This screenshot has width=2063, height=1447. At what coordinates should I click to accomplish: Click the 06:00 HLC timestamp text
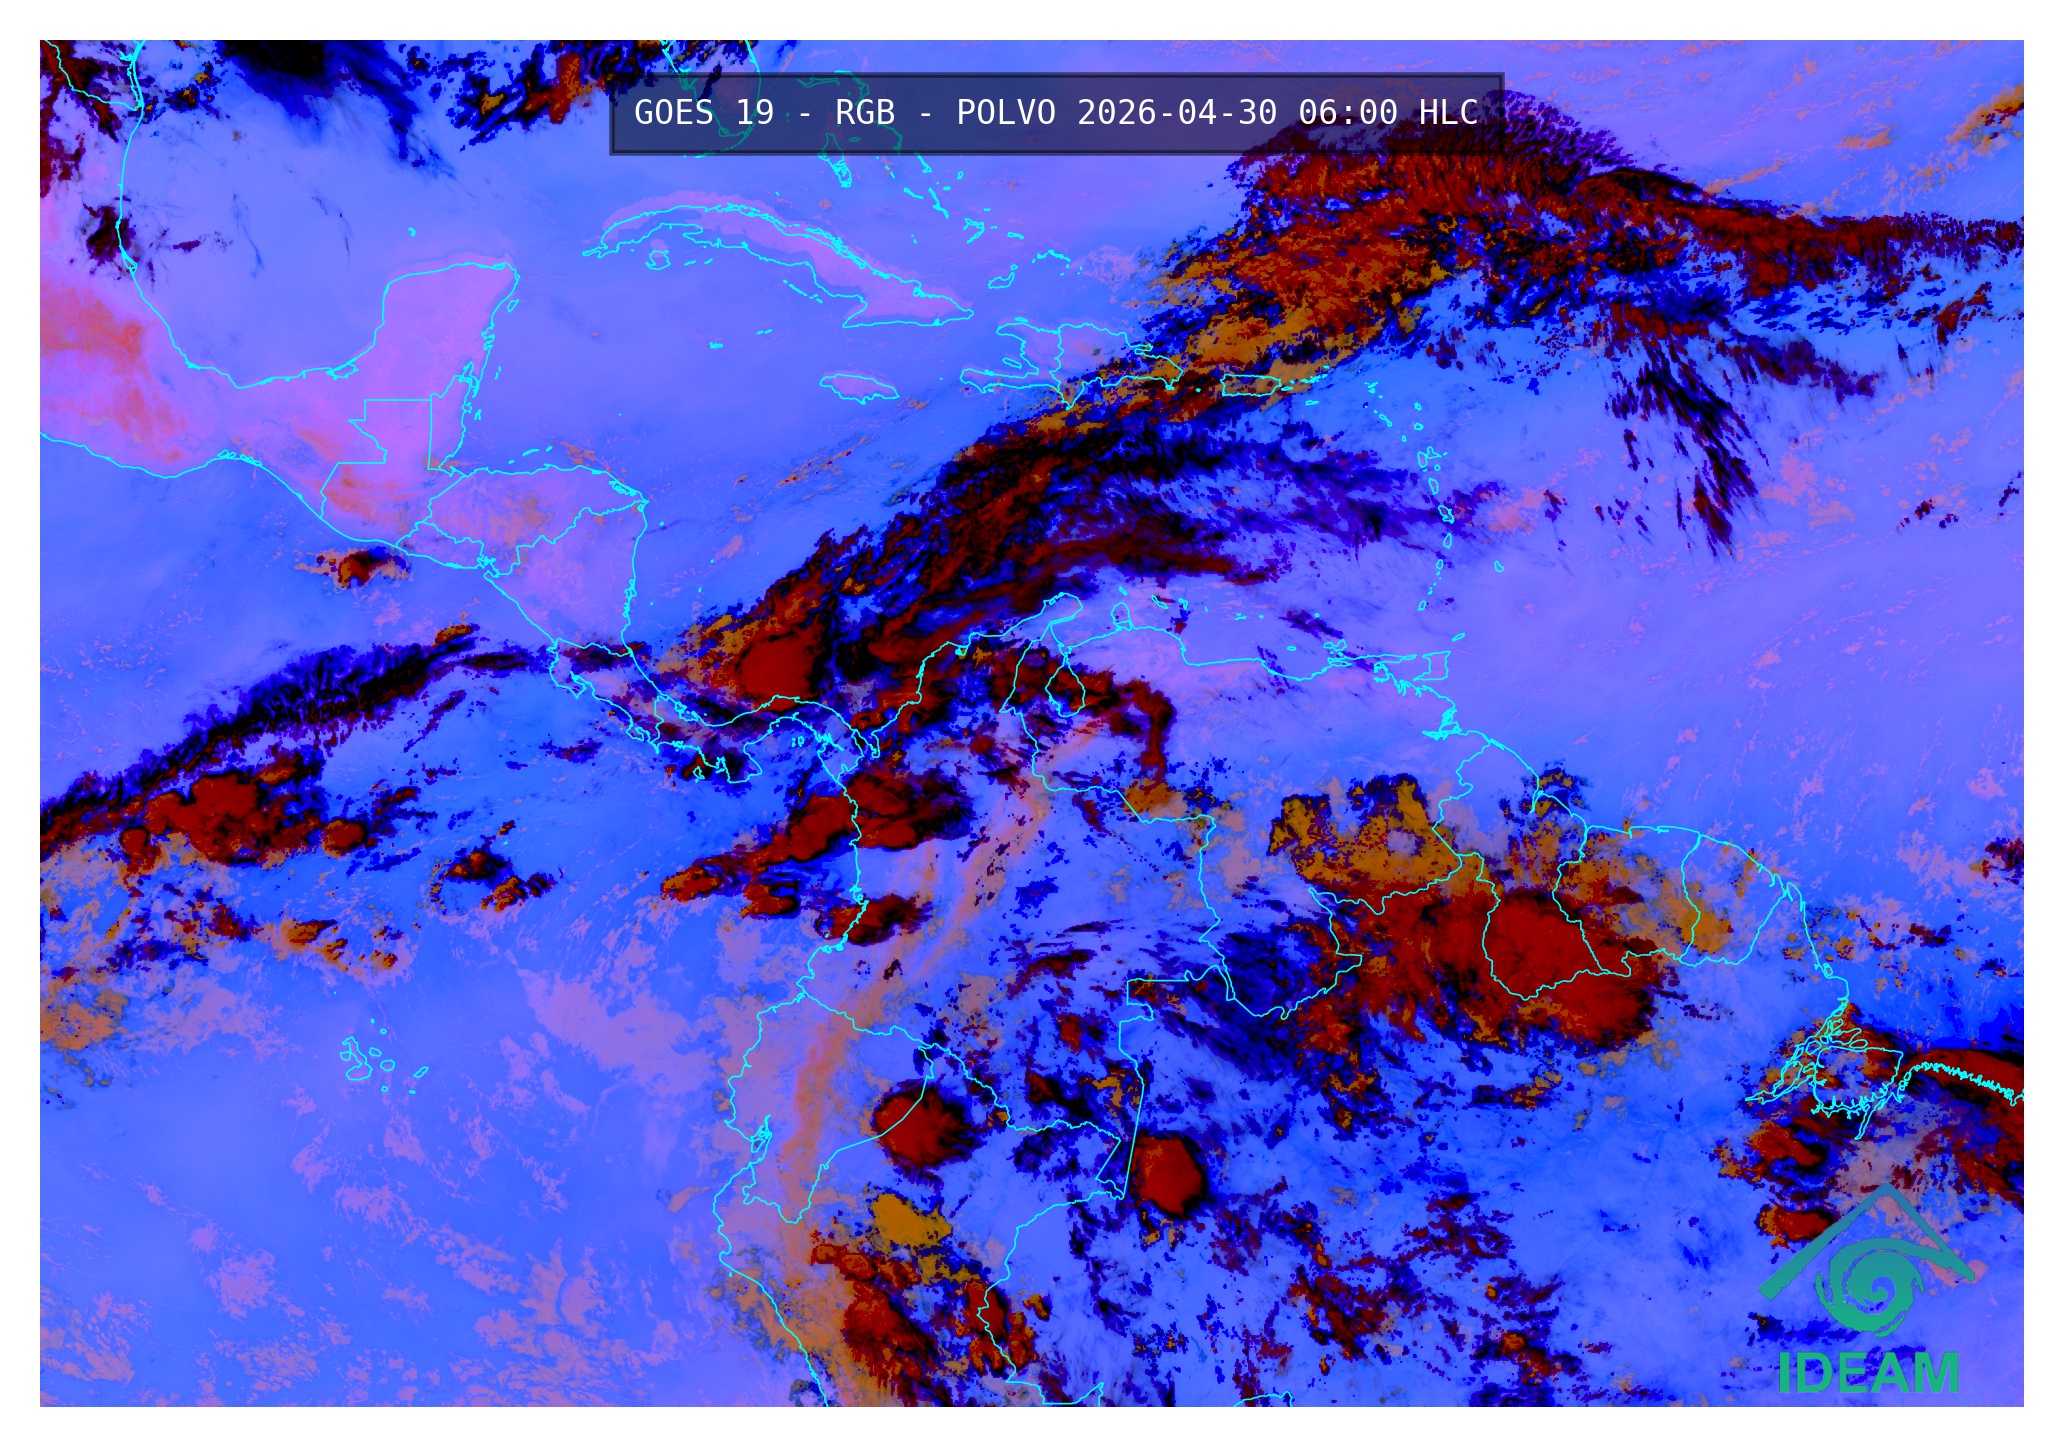tap(1388, 113)
